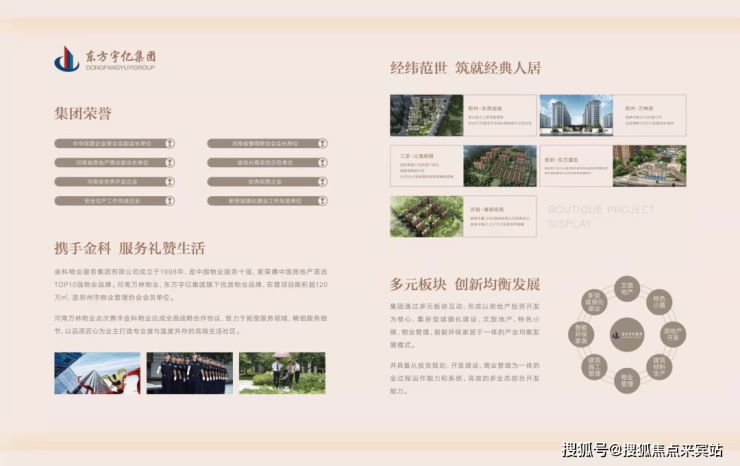Click the trophy icon beside 诚信兴商双优示范单位
This screenshot has height=466, width=740.
(x=322, y=162)
